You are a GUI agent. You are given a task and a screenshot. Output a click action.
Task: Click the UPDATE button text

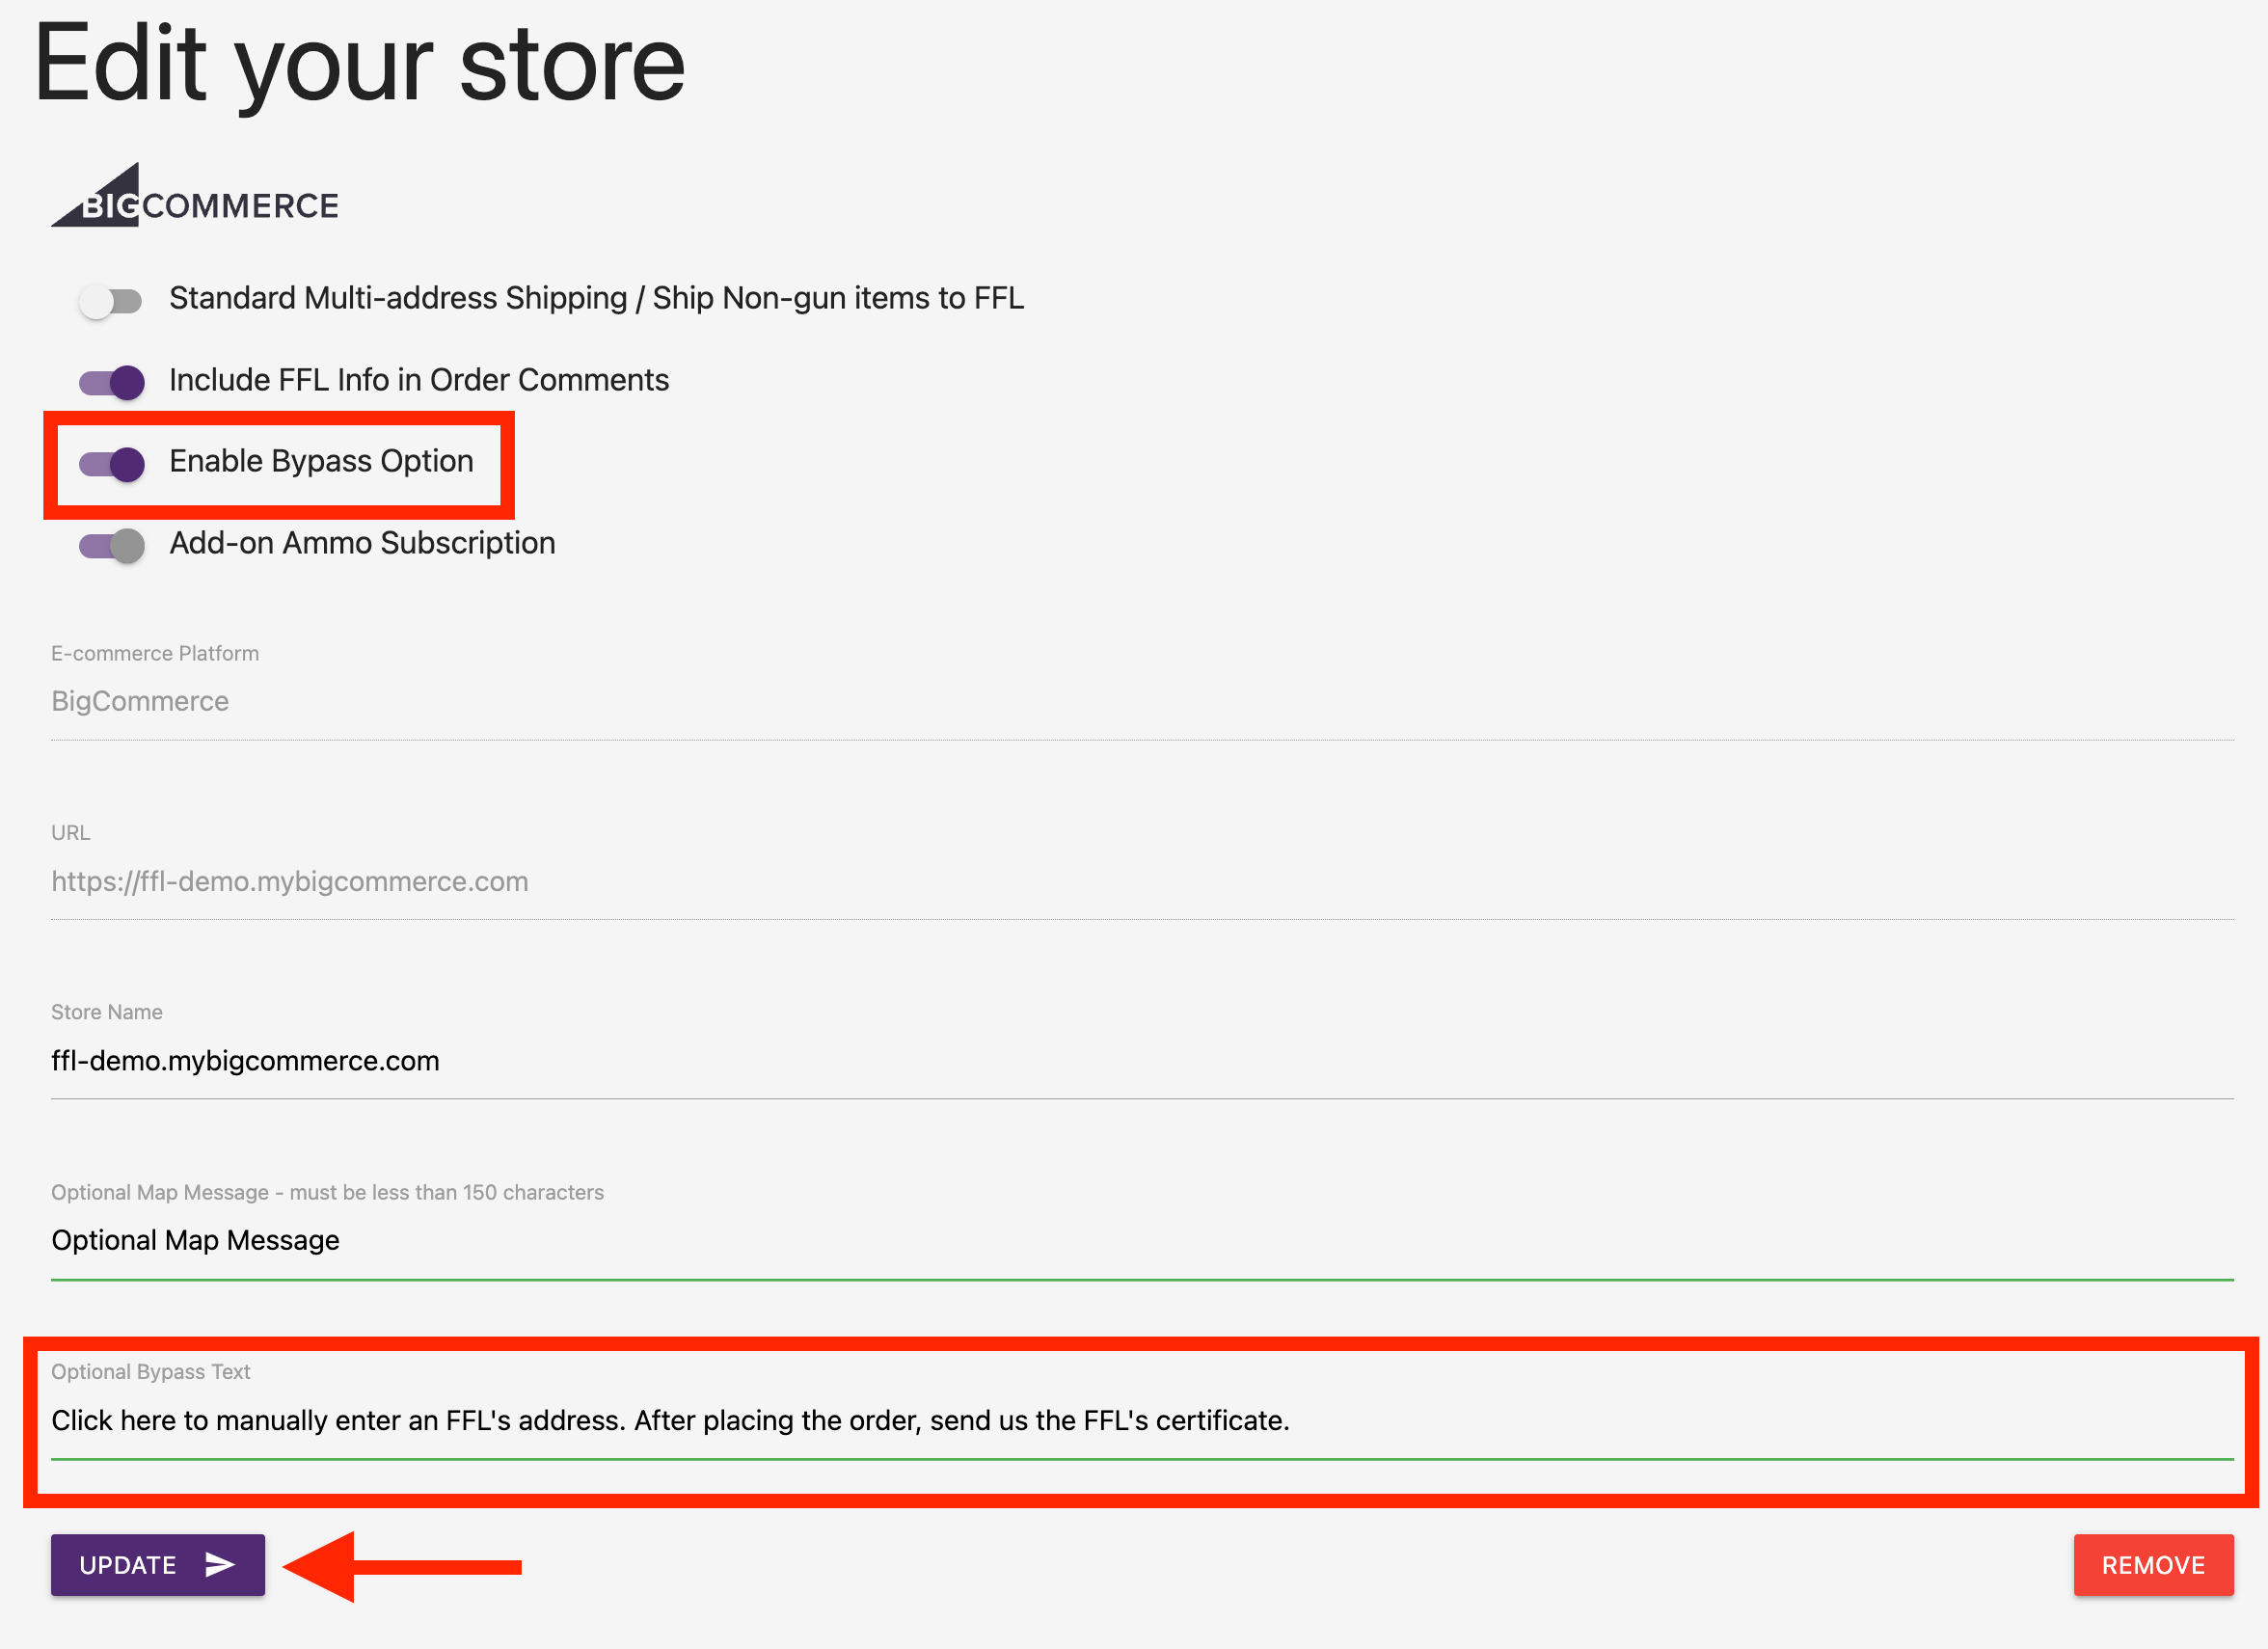pos(128,1565)
